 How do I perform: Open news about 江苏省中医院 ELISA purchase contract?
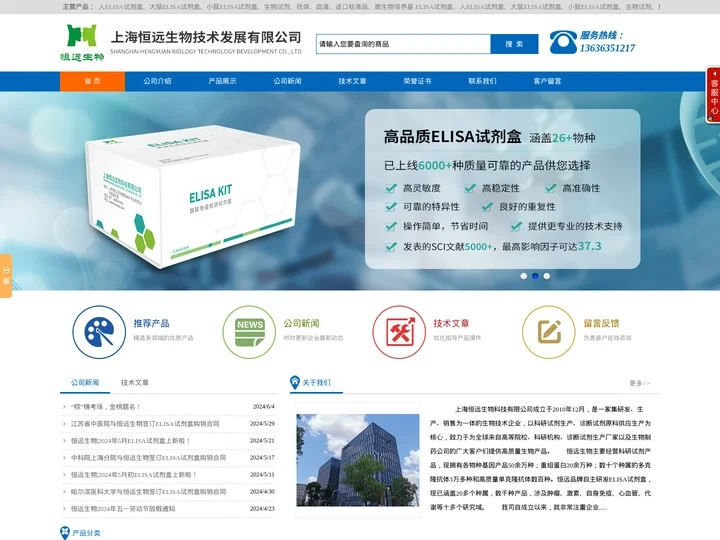145,424
